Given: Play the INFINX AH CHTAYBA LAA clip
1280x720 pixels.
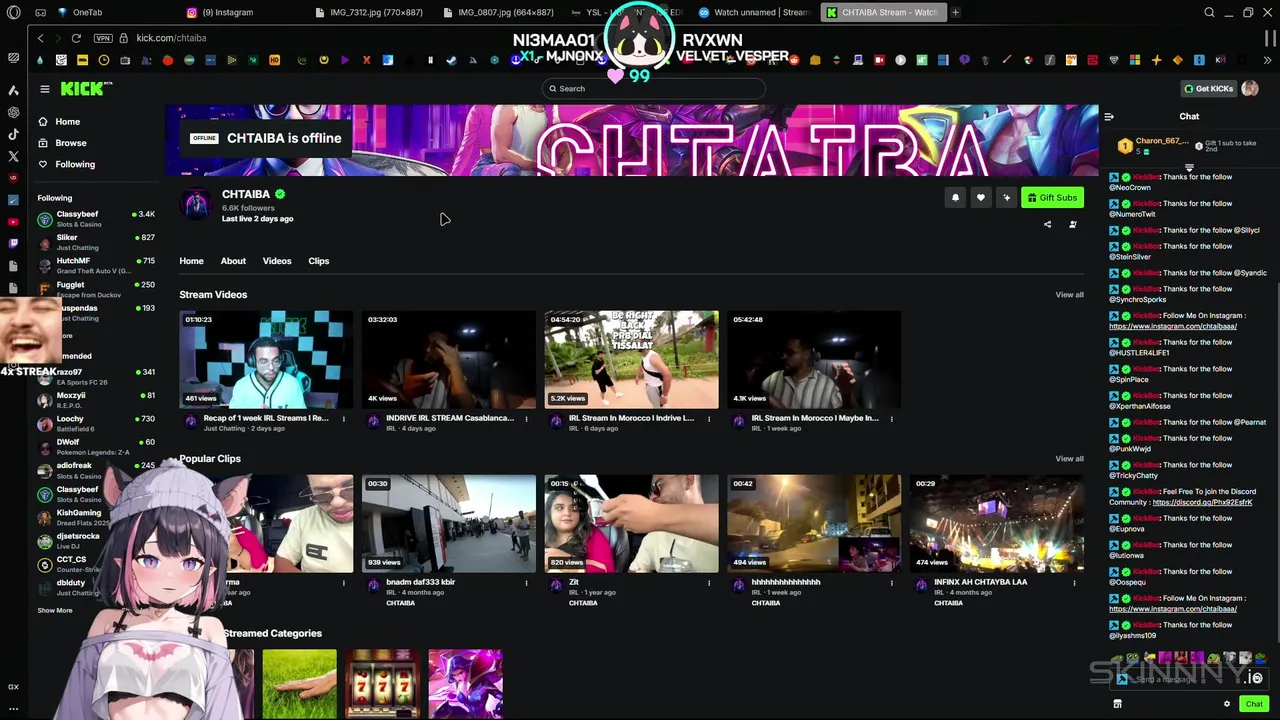Looking at the screenshot, I should tap(996, 524).
